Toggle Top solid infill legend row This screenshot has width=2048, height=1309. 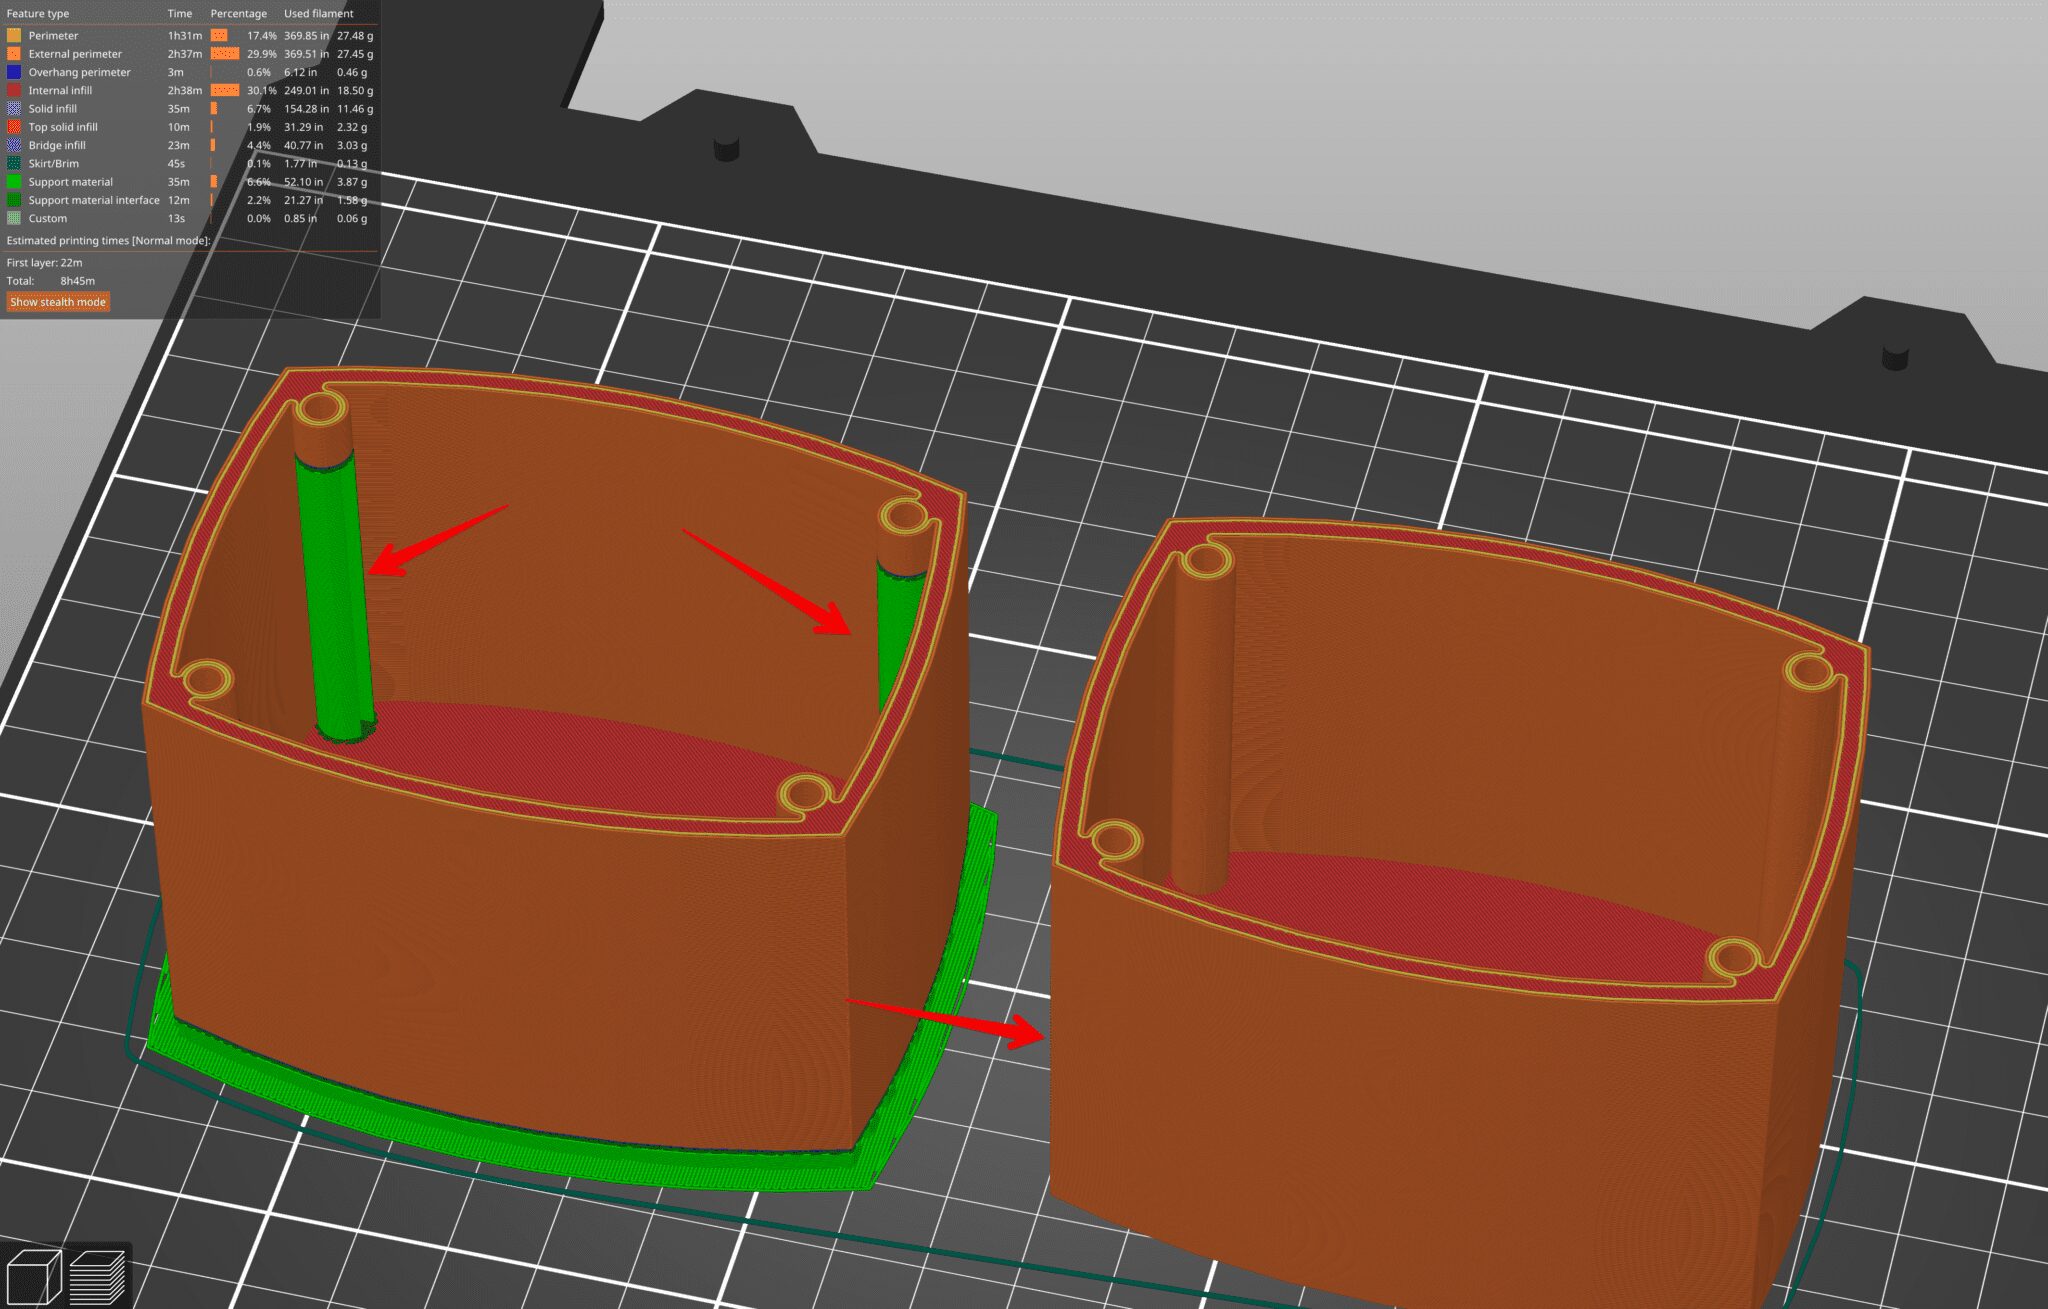point(190,127)
